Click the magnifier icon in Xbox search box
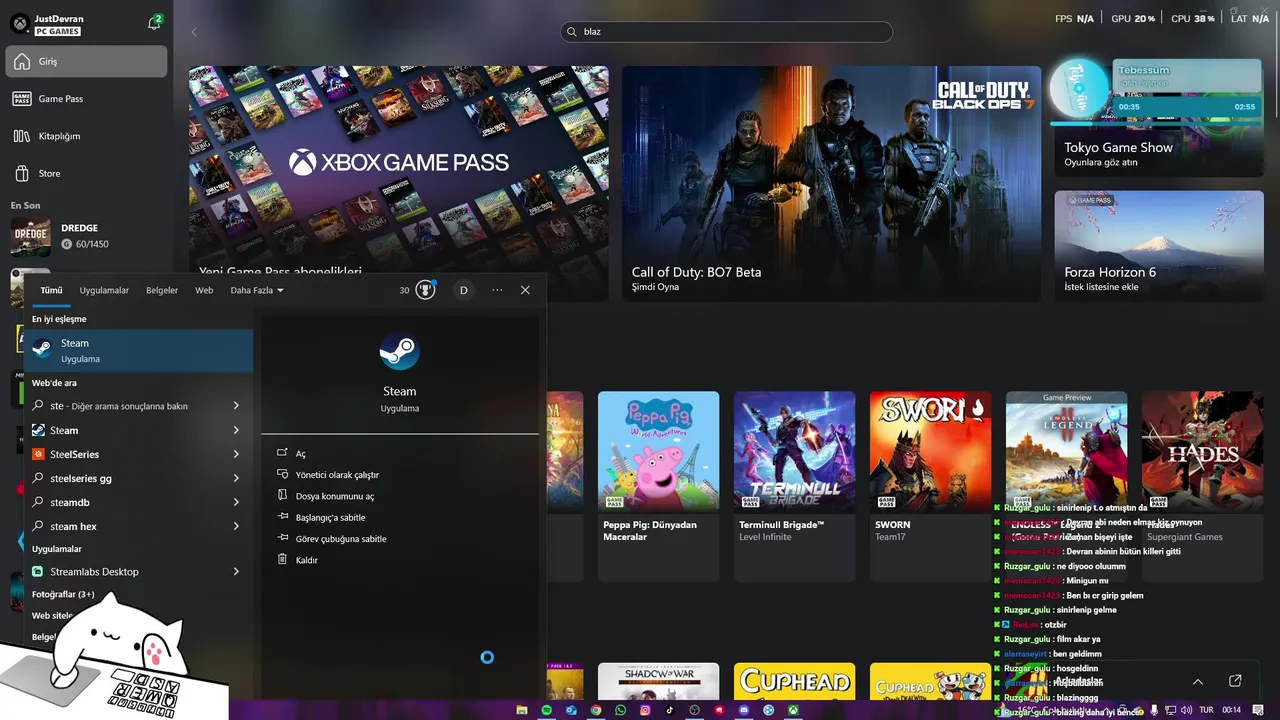The width and height of the screenshot is (1280, 720). [x=573, y=32]
